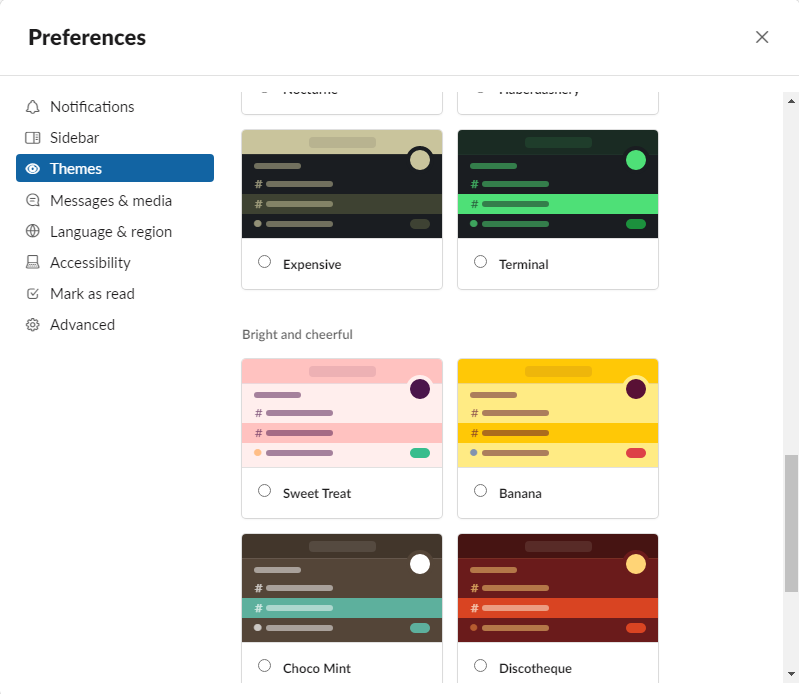Click the Notifications bell icon
Viewport: 799px width, 694px height.
point(33,107)
